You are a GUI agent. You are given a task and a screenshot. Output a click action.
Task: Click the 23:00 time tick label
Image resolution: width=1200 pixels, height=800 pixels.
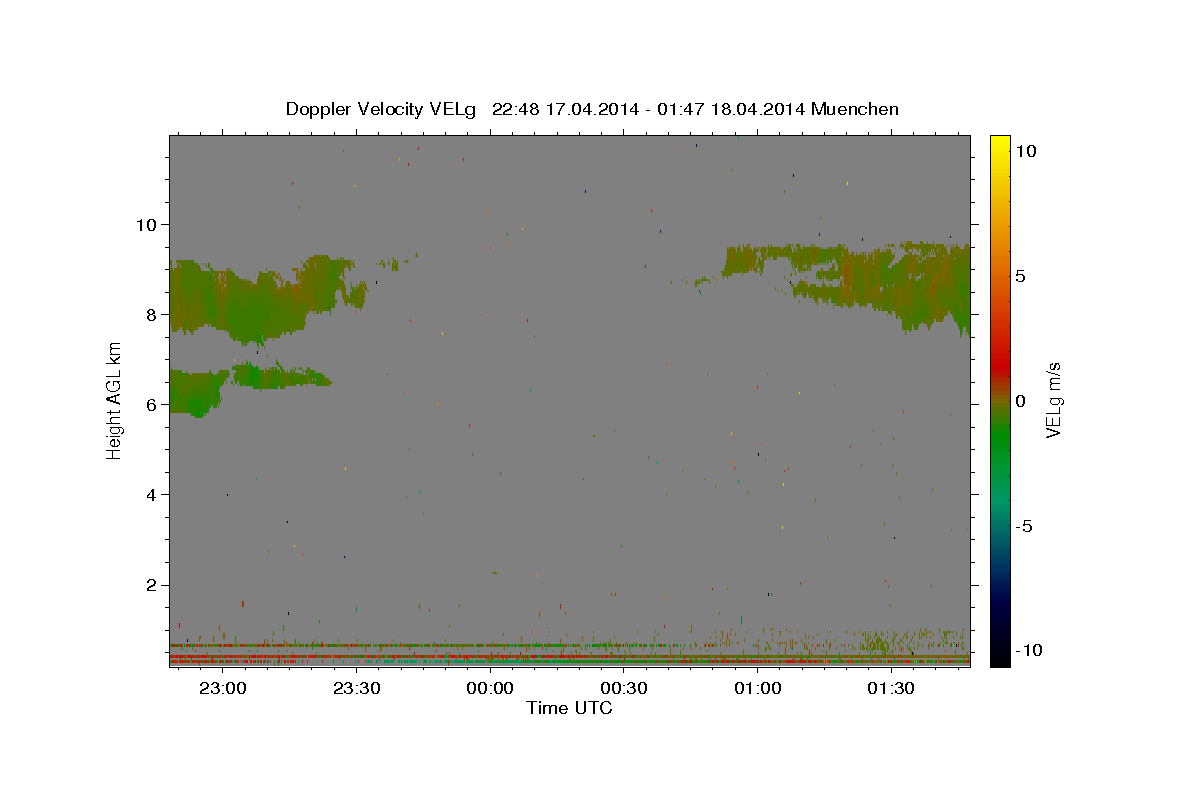tap(222, 688)
